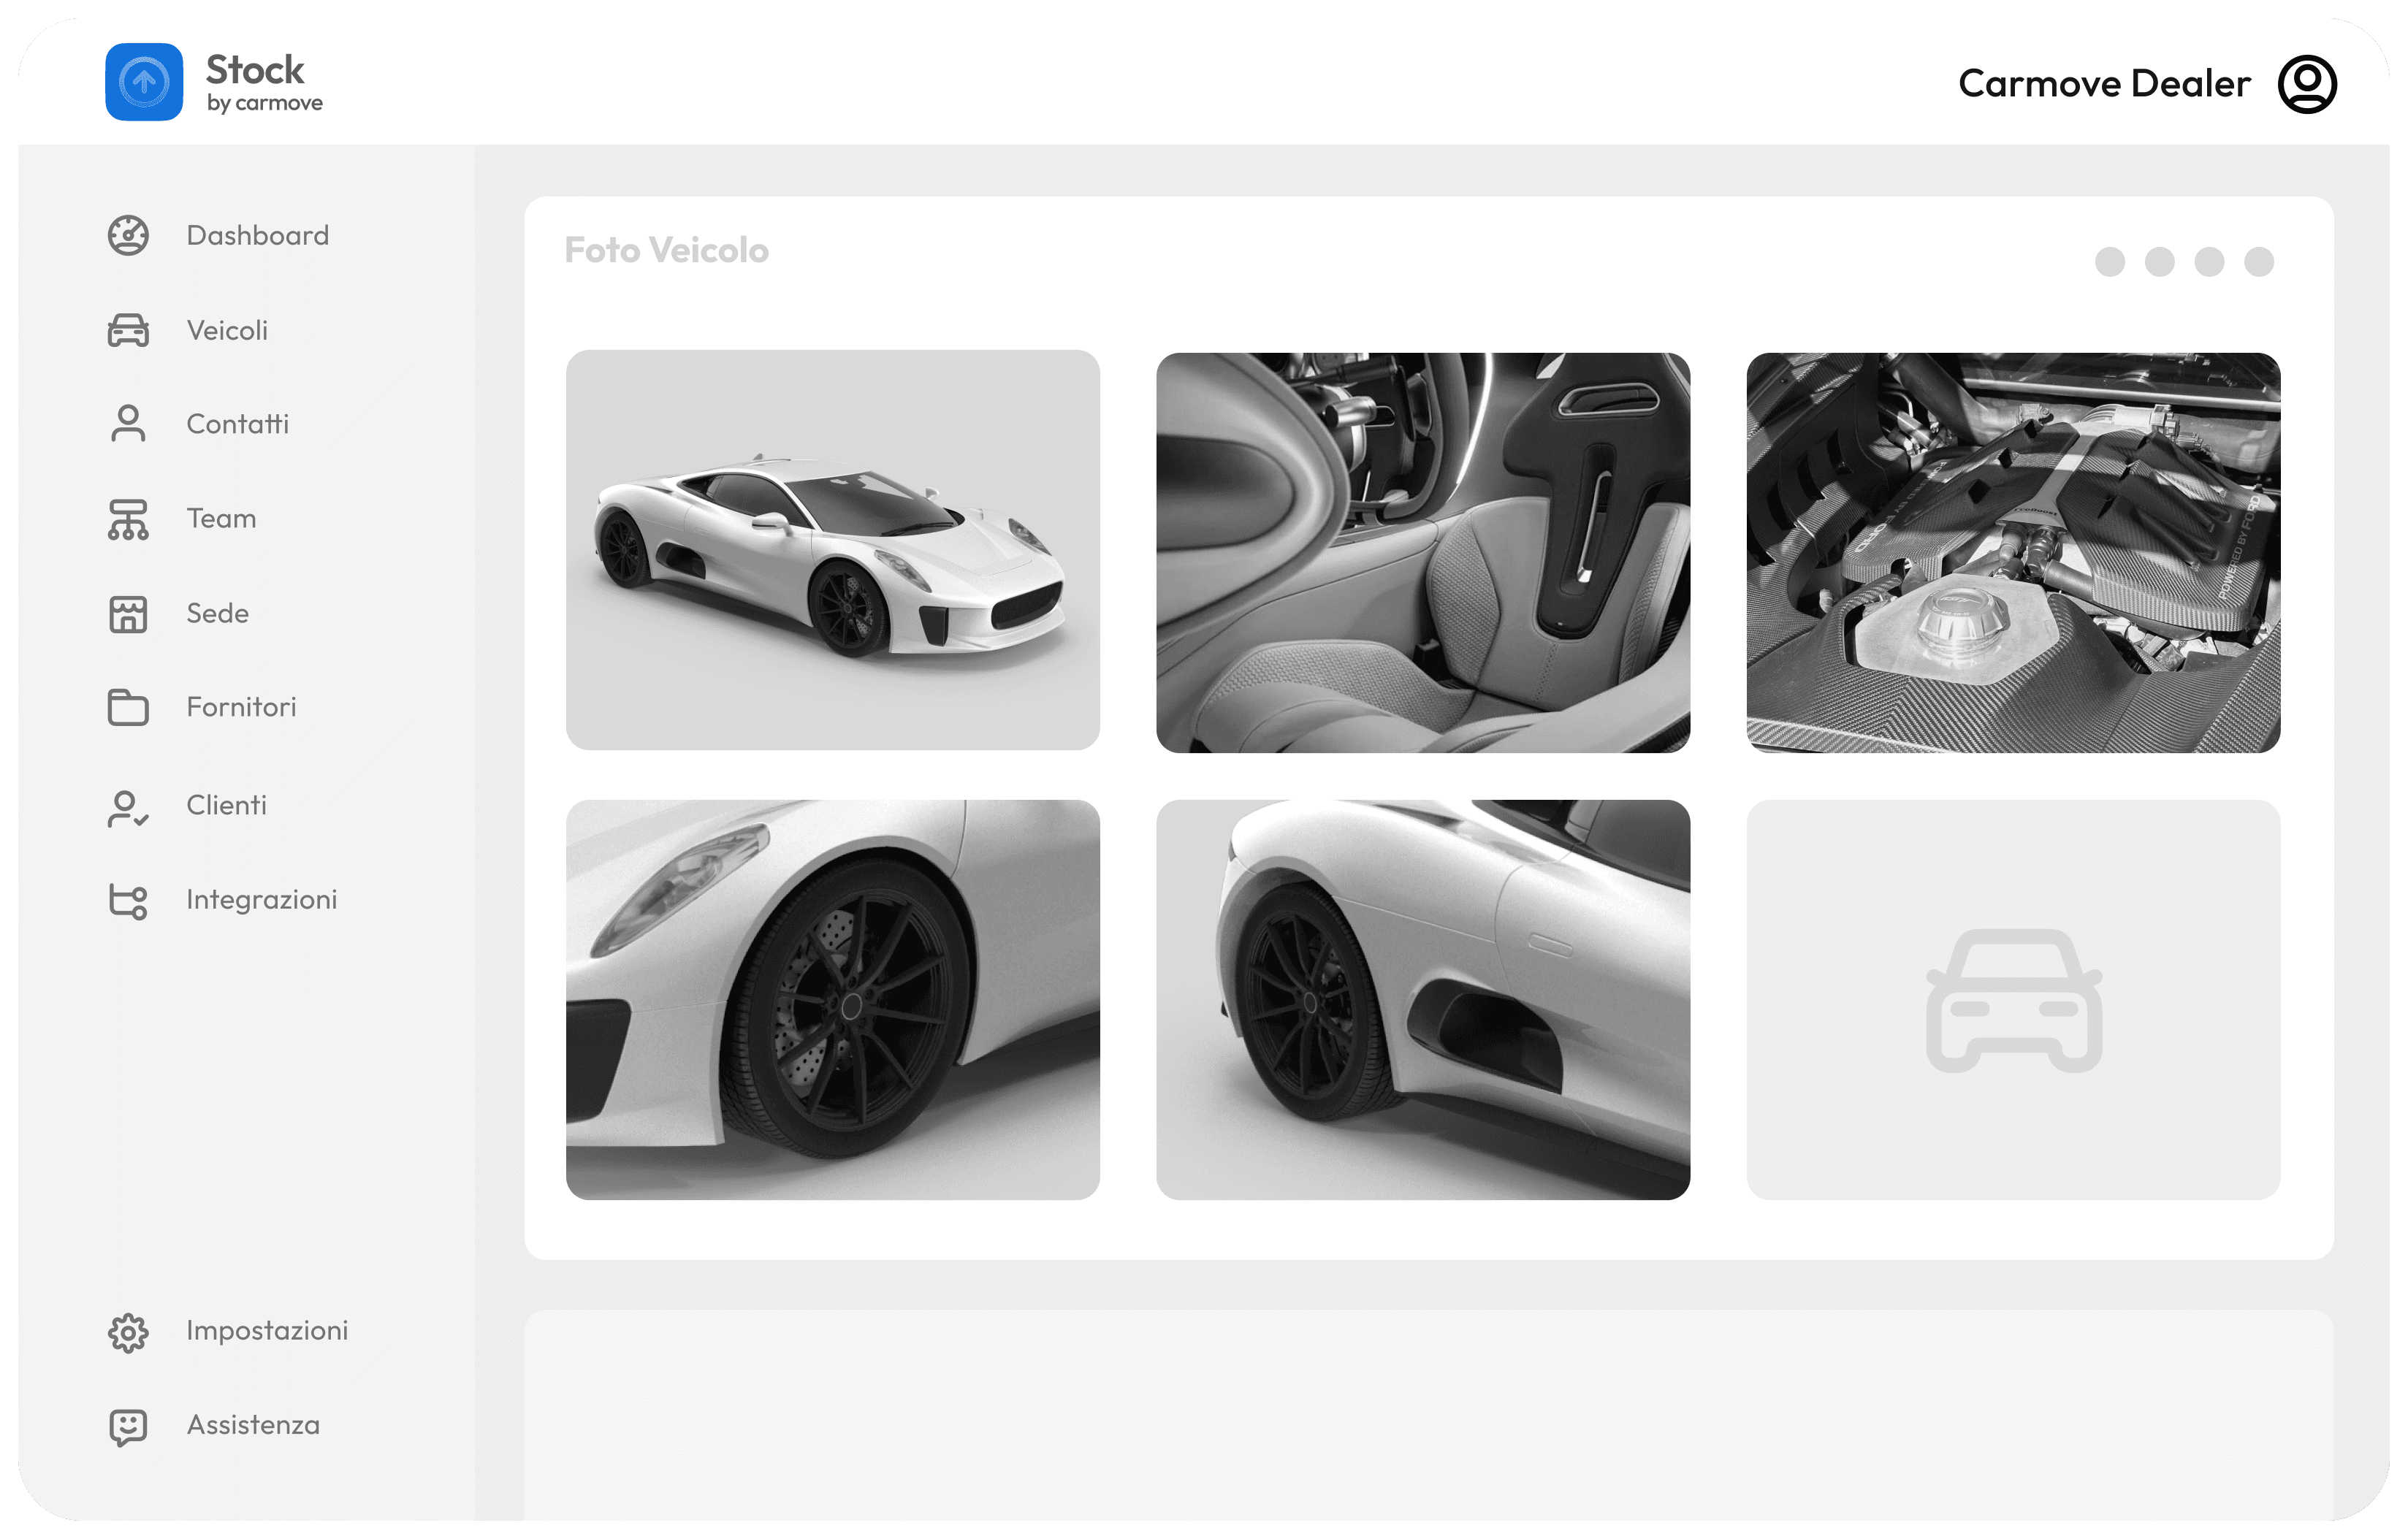Click the Impostazioni gear icon

128,1333
